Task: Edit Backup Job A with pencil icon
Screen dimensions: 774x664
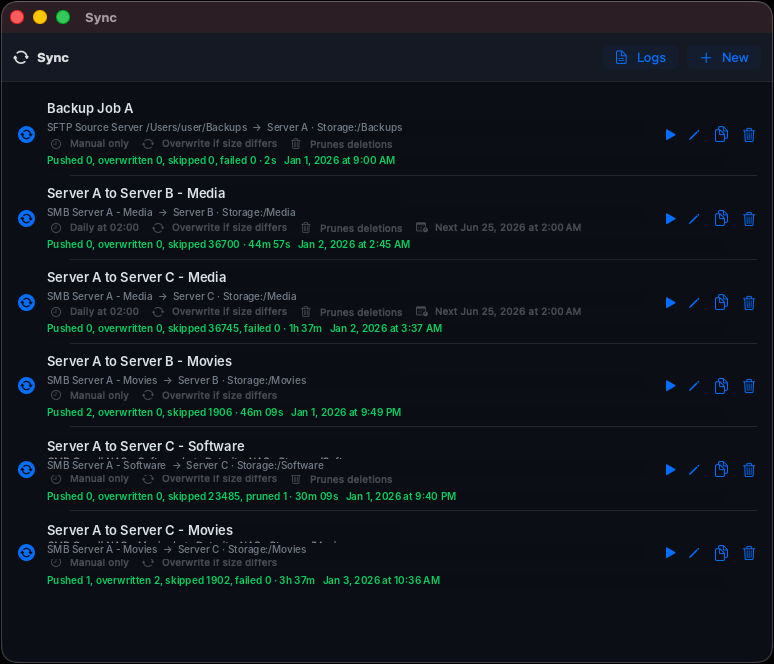Action: (694, 135)
